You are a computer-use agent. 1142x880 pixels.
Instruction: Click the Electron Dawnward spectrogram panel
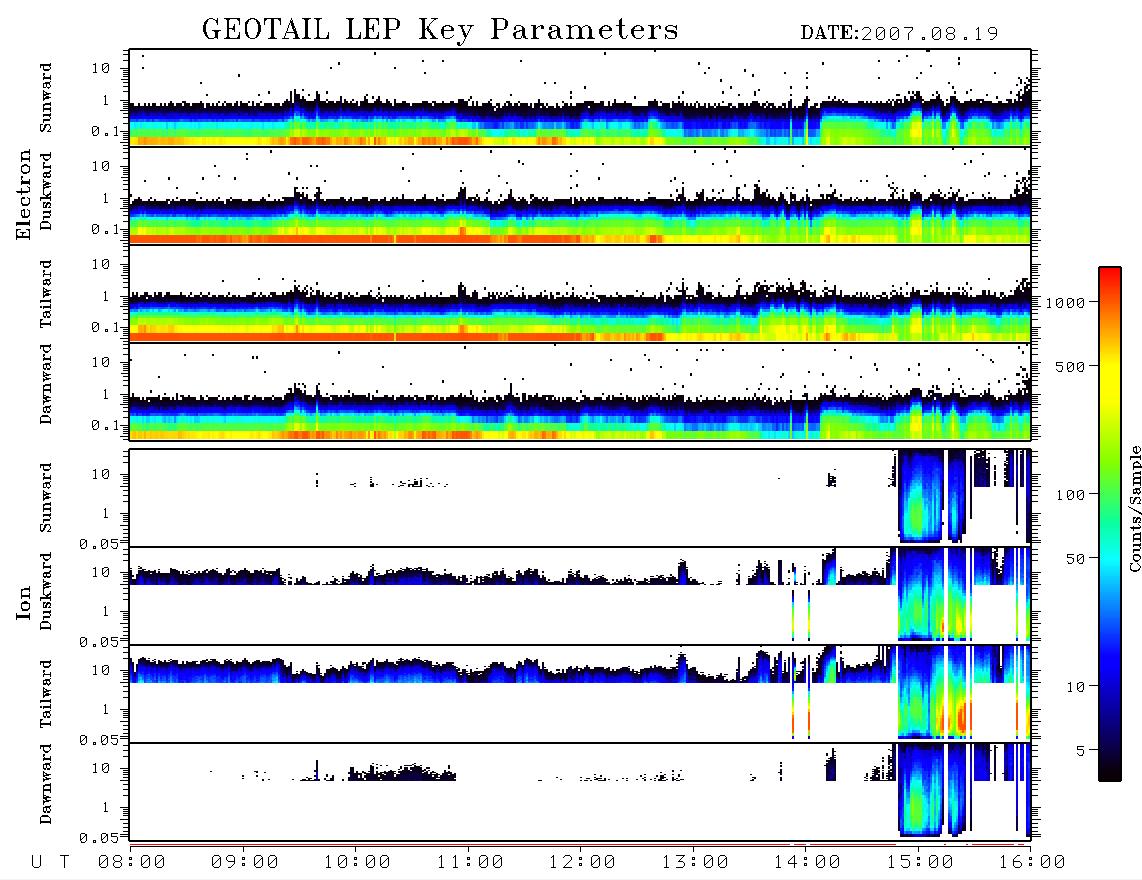(x=580, y=392)
